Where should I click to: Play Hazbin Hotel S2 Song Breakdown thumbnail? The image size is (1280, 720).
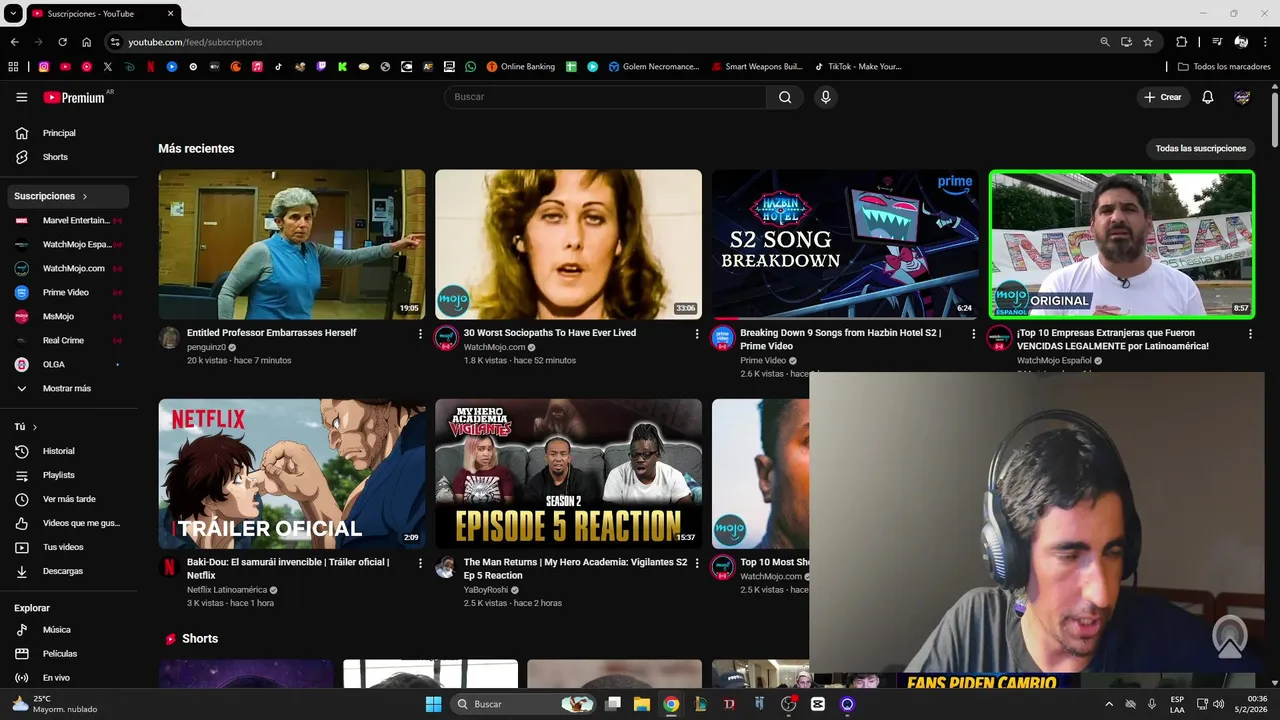(845, 244)
